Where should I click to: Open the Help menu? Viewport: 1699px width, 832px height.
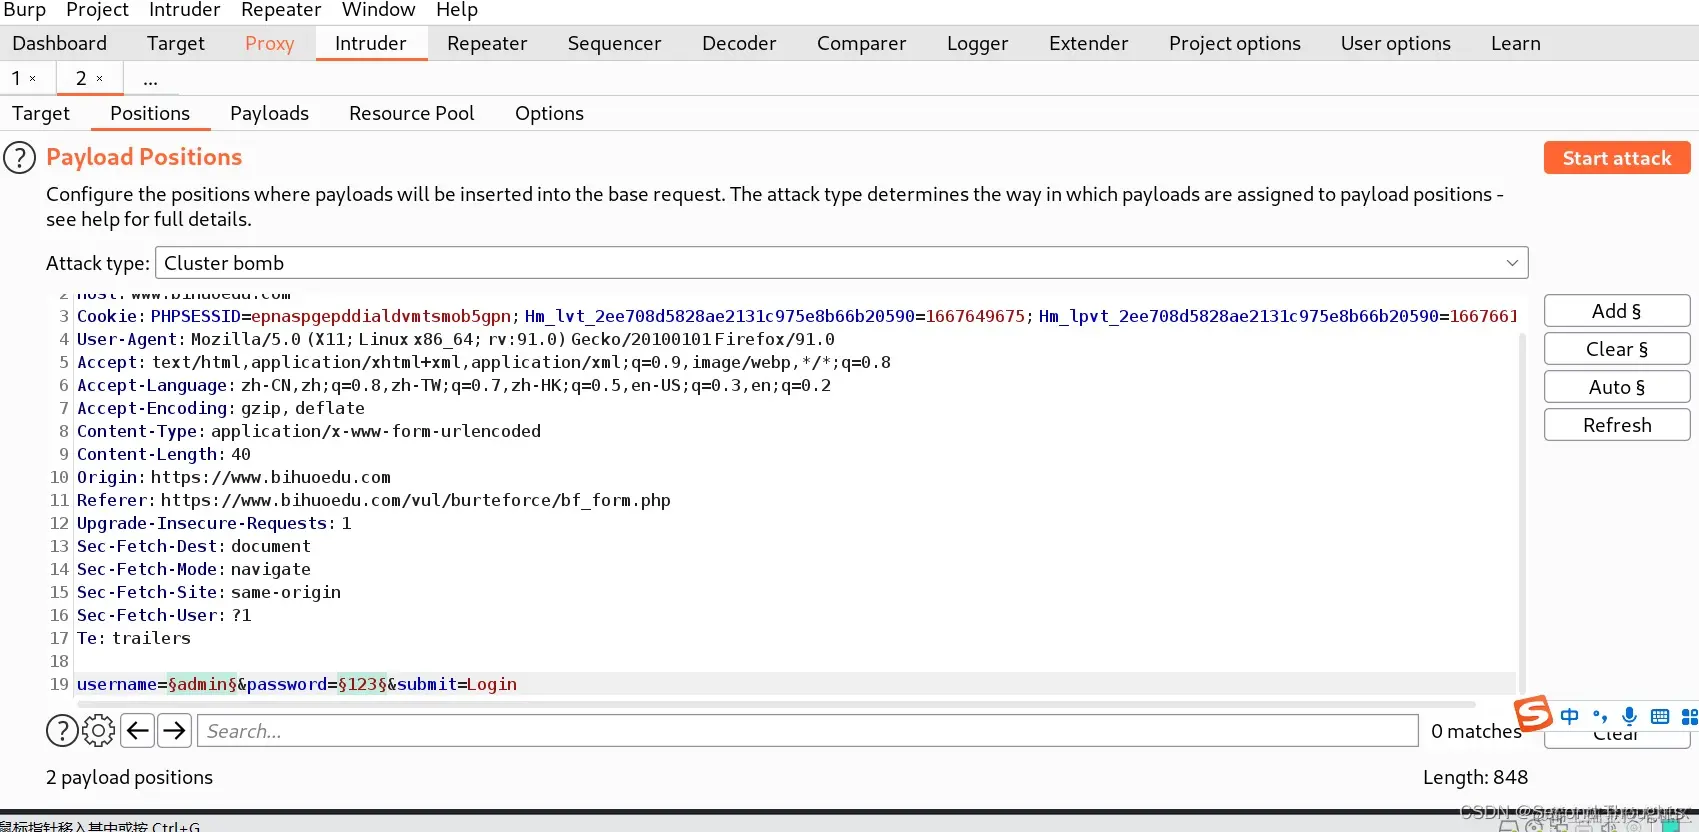pyautogui.click(x=457, y=10)
